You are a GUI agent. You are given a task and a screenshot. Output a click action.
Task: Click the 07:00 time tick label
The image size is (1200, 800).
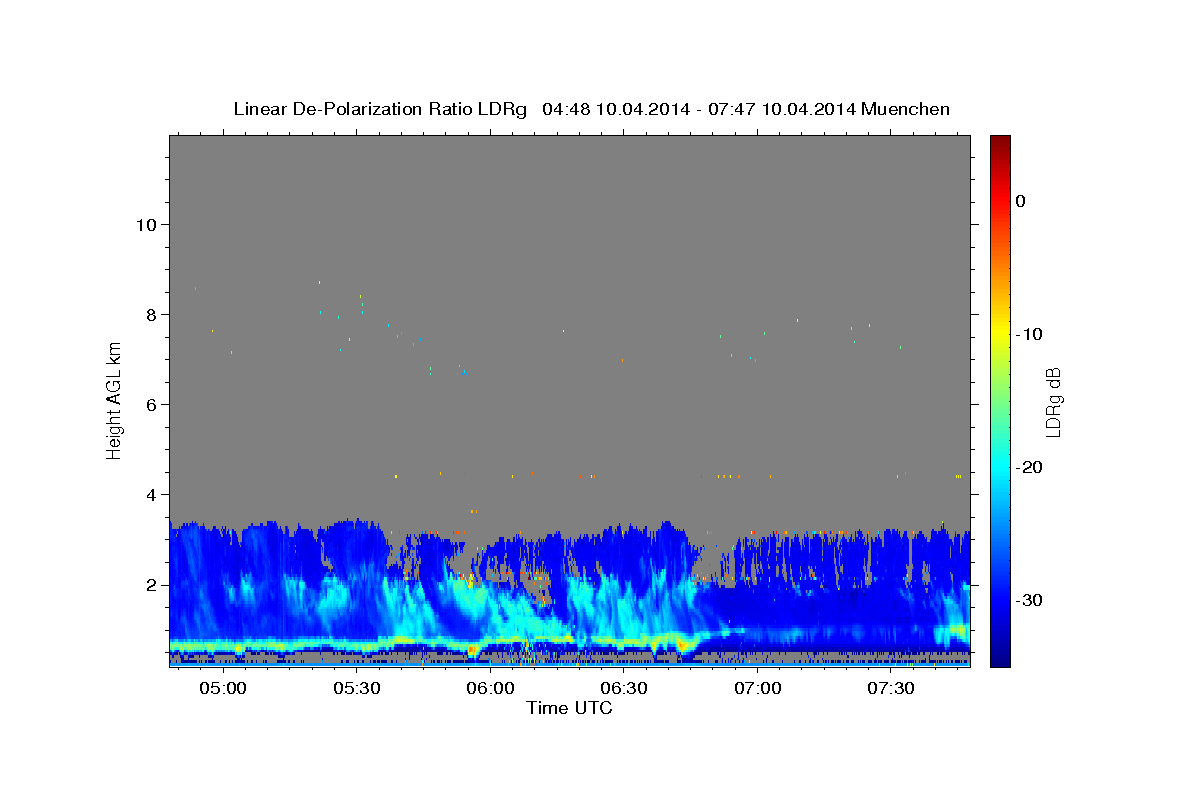758,689
